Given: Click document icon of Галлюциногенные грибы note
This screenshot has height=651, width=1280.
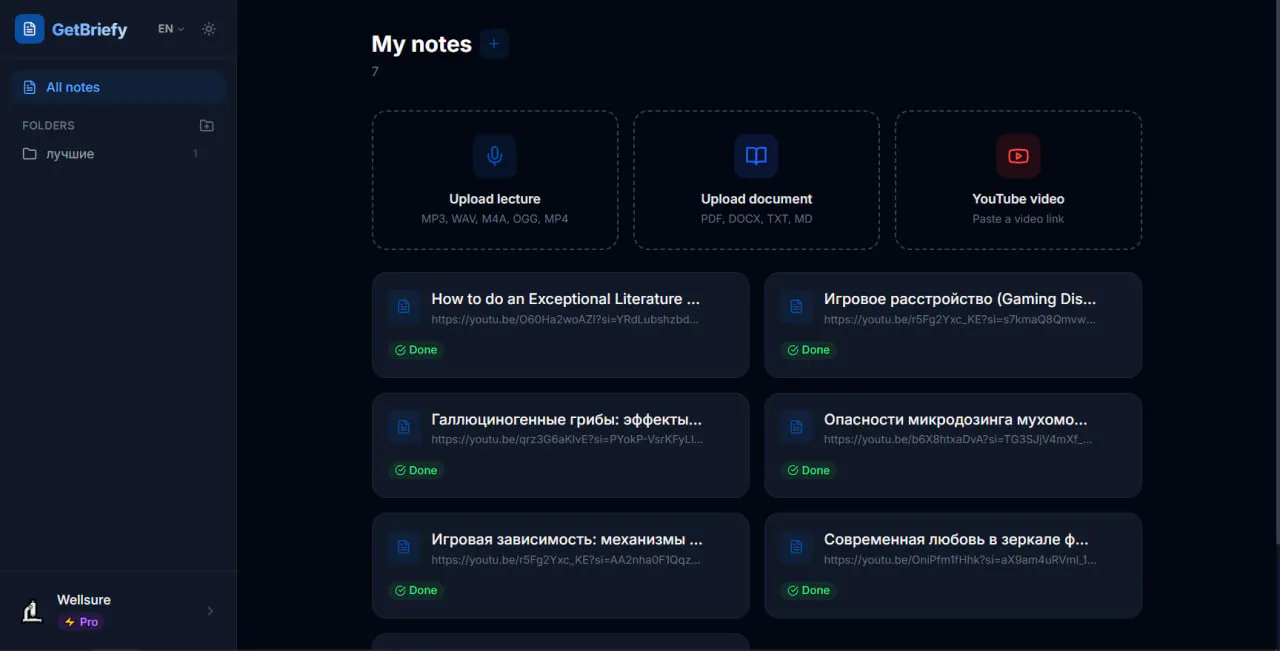Looking at the screenshot, I should click(x=404, y=427).
